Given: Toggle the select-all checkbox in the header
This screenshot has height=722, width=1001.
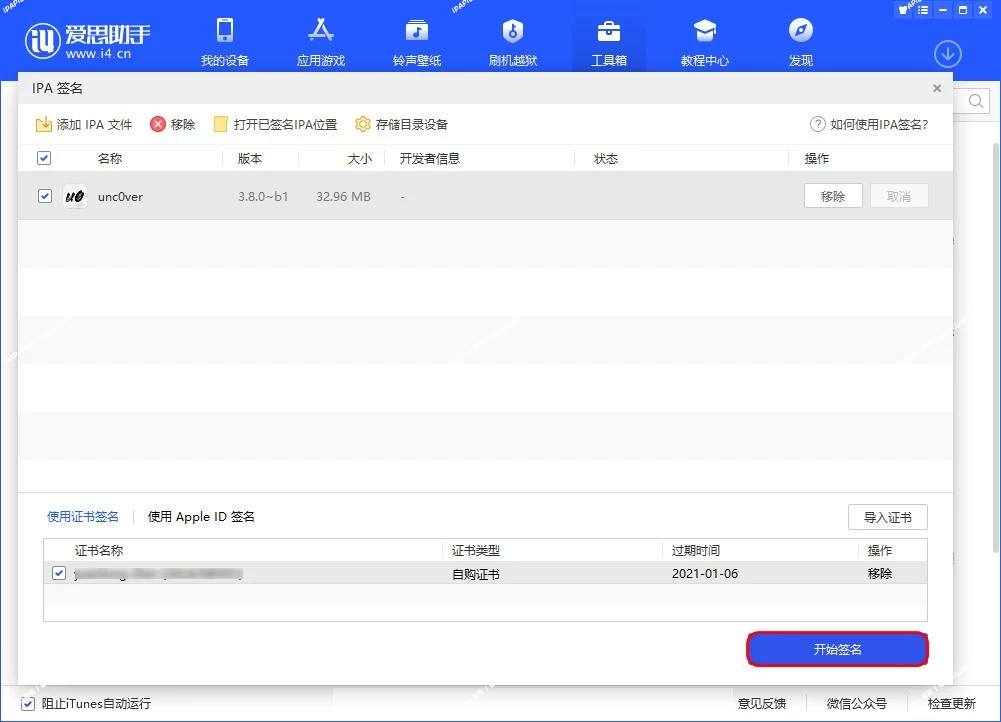Looking at the screenshot, I should (x=44, y=157).
